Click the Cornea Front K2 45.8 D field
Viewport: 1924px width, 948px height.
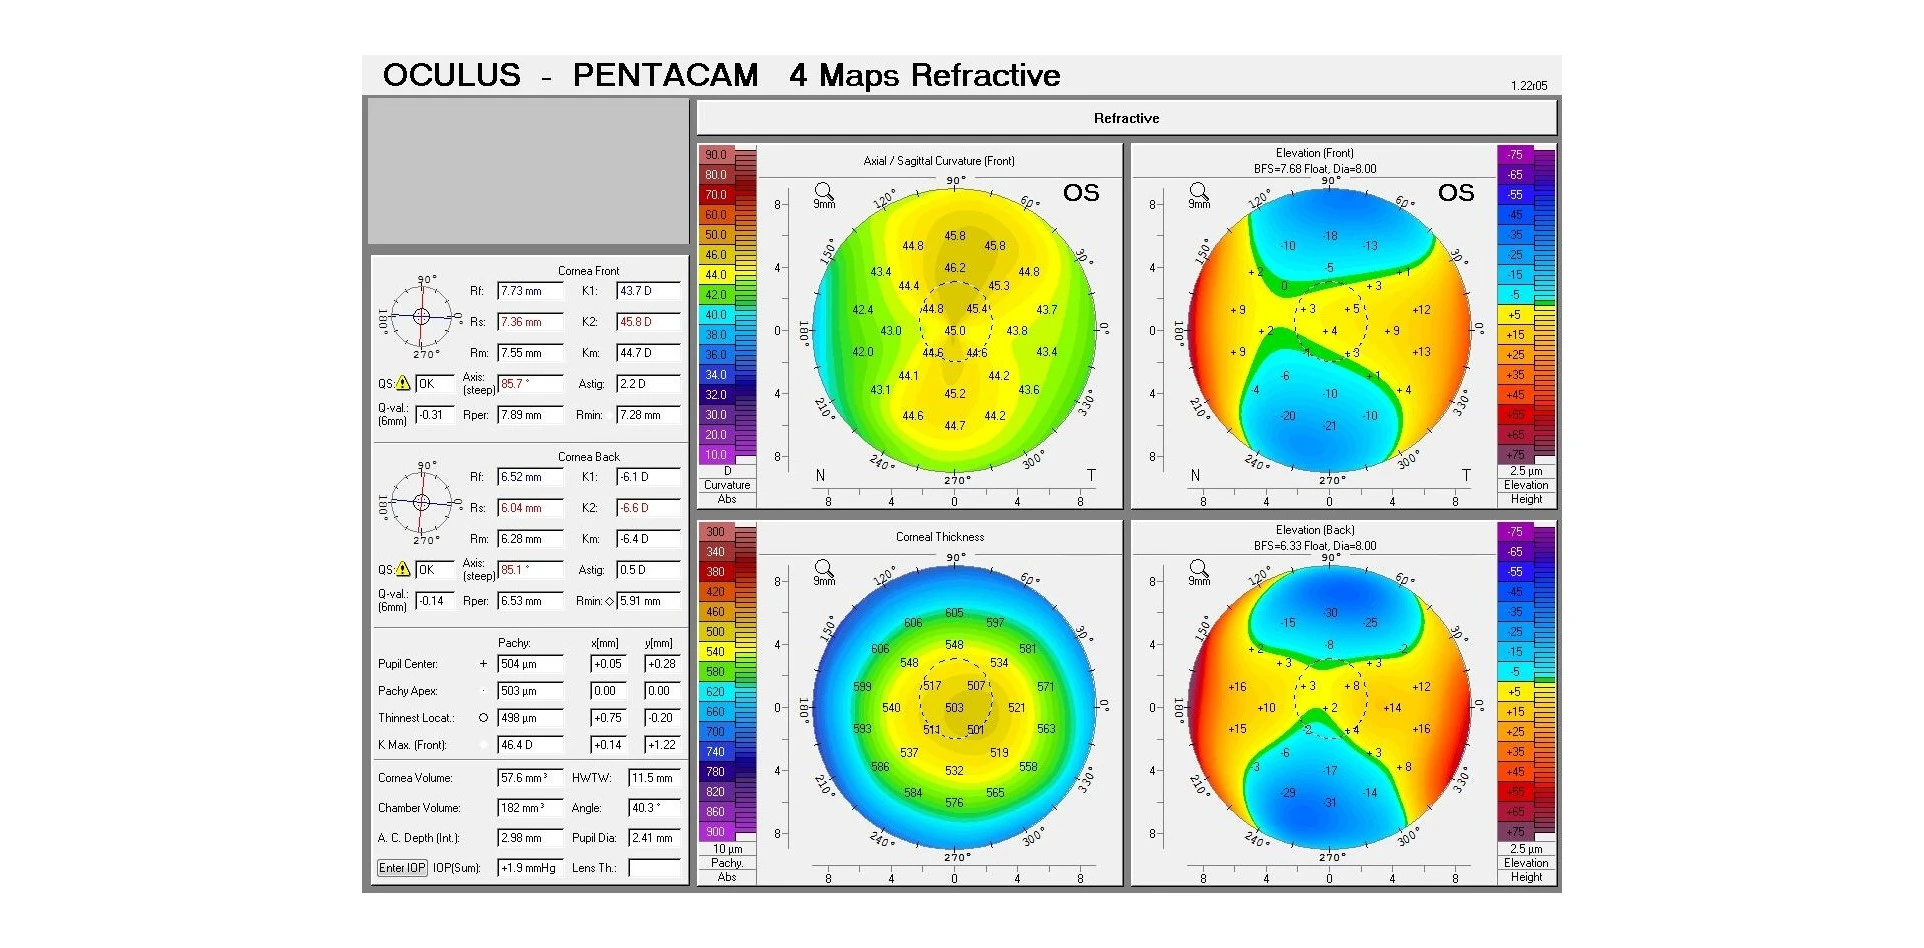coord(649,322)
